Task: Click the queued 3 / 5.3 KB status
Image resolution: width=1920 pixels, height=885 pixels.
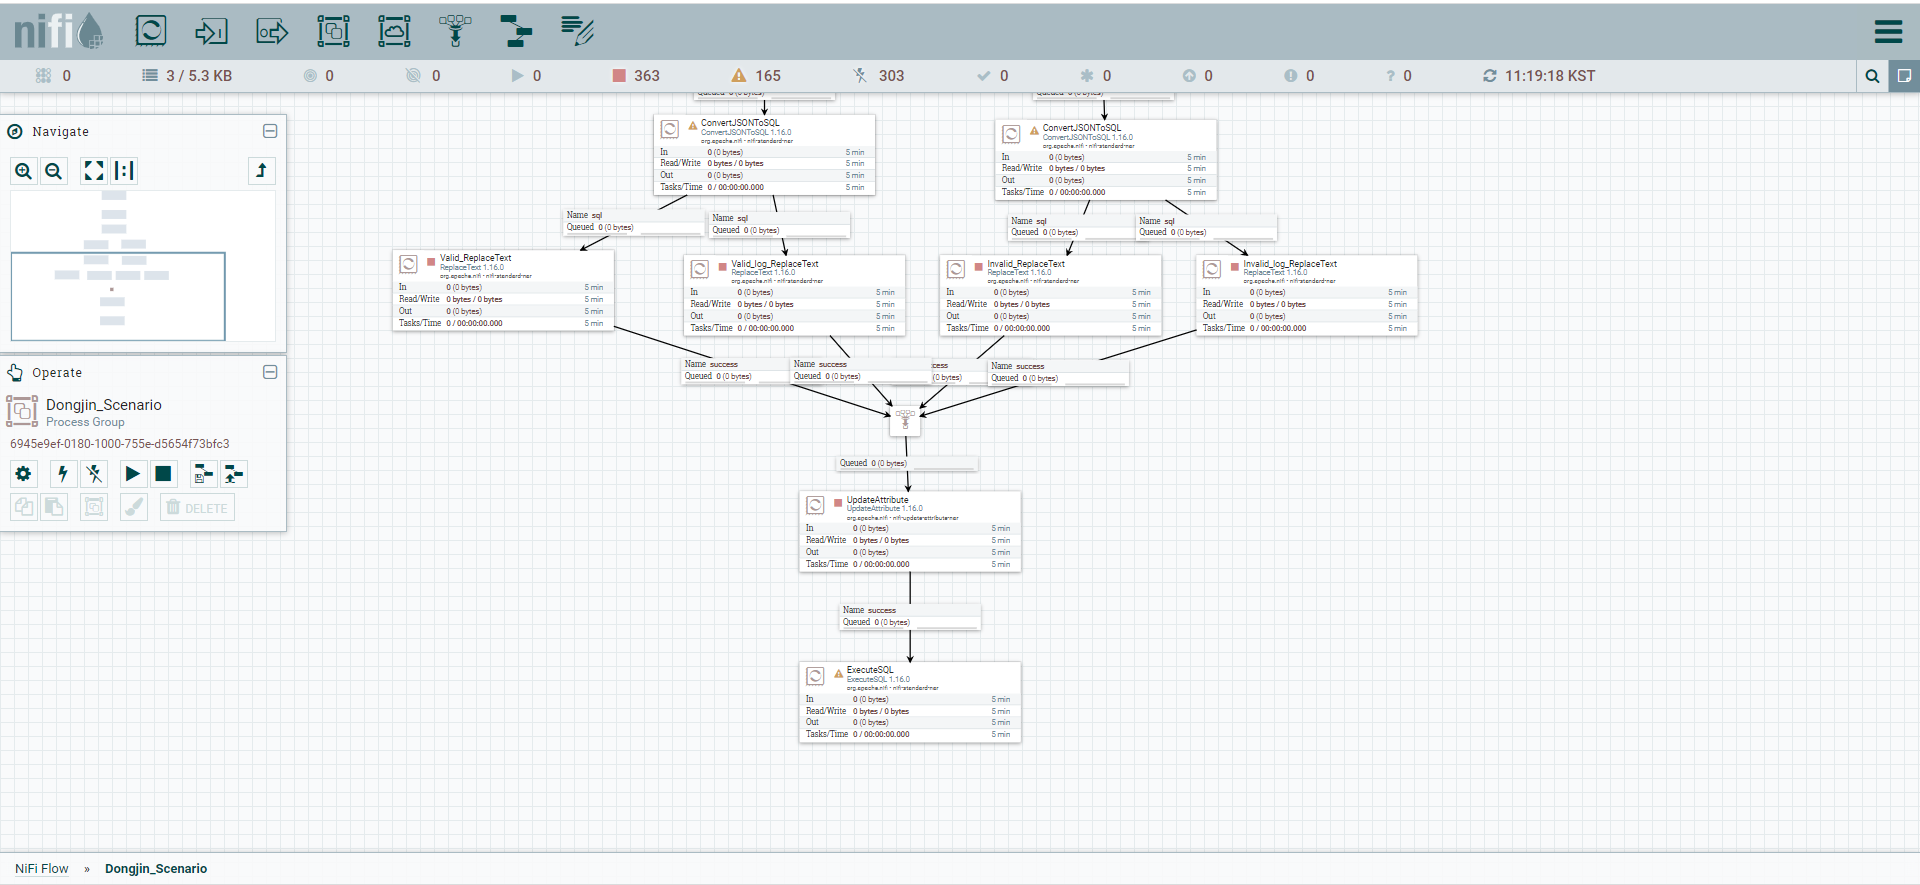Action: (187, 76)
